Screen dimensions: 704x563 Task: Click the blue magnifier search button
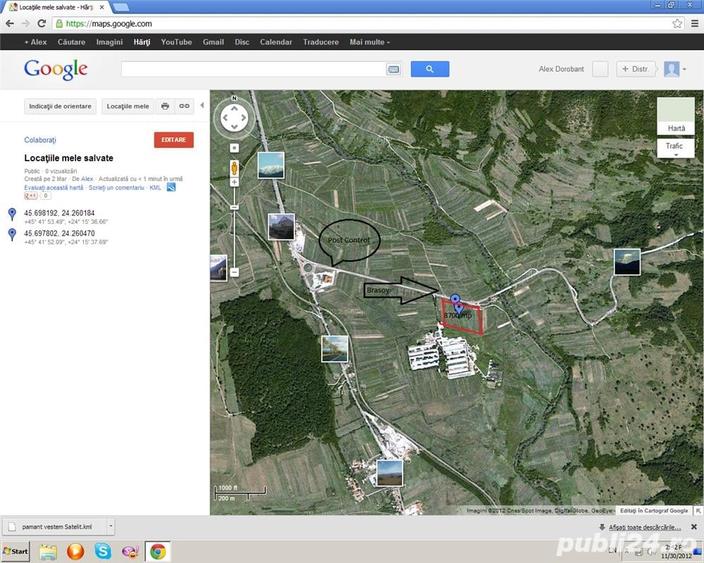tap(430, 69)
